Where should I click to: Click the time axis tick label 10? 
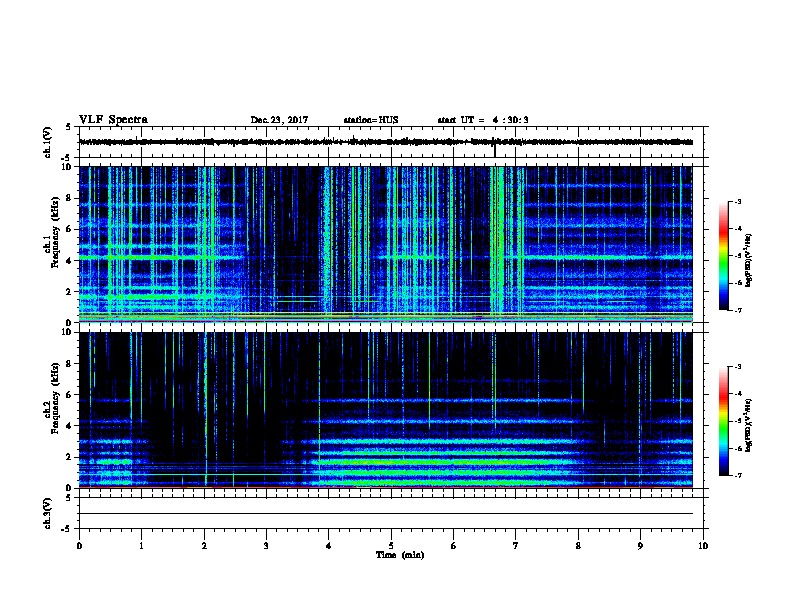pyautogui.click(x=703, y=545)
